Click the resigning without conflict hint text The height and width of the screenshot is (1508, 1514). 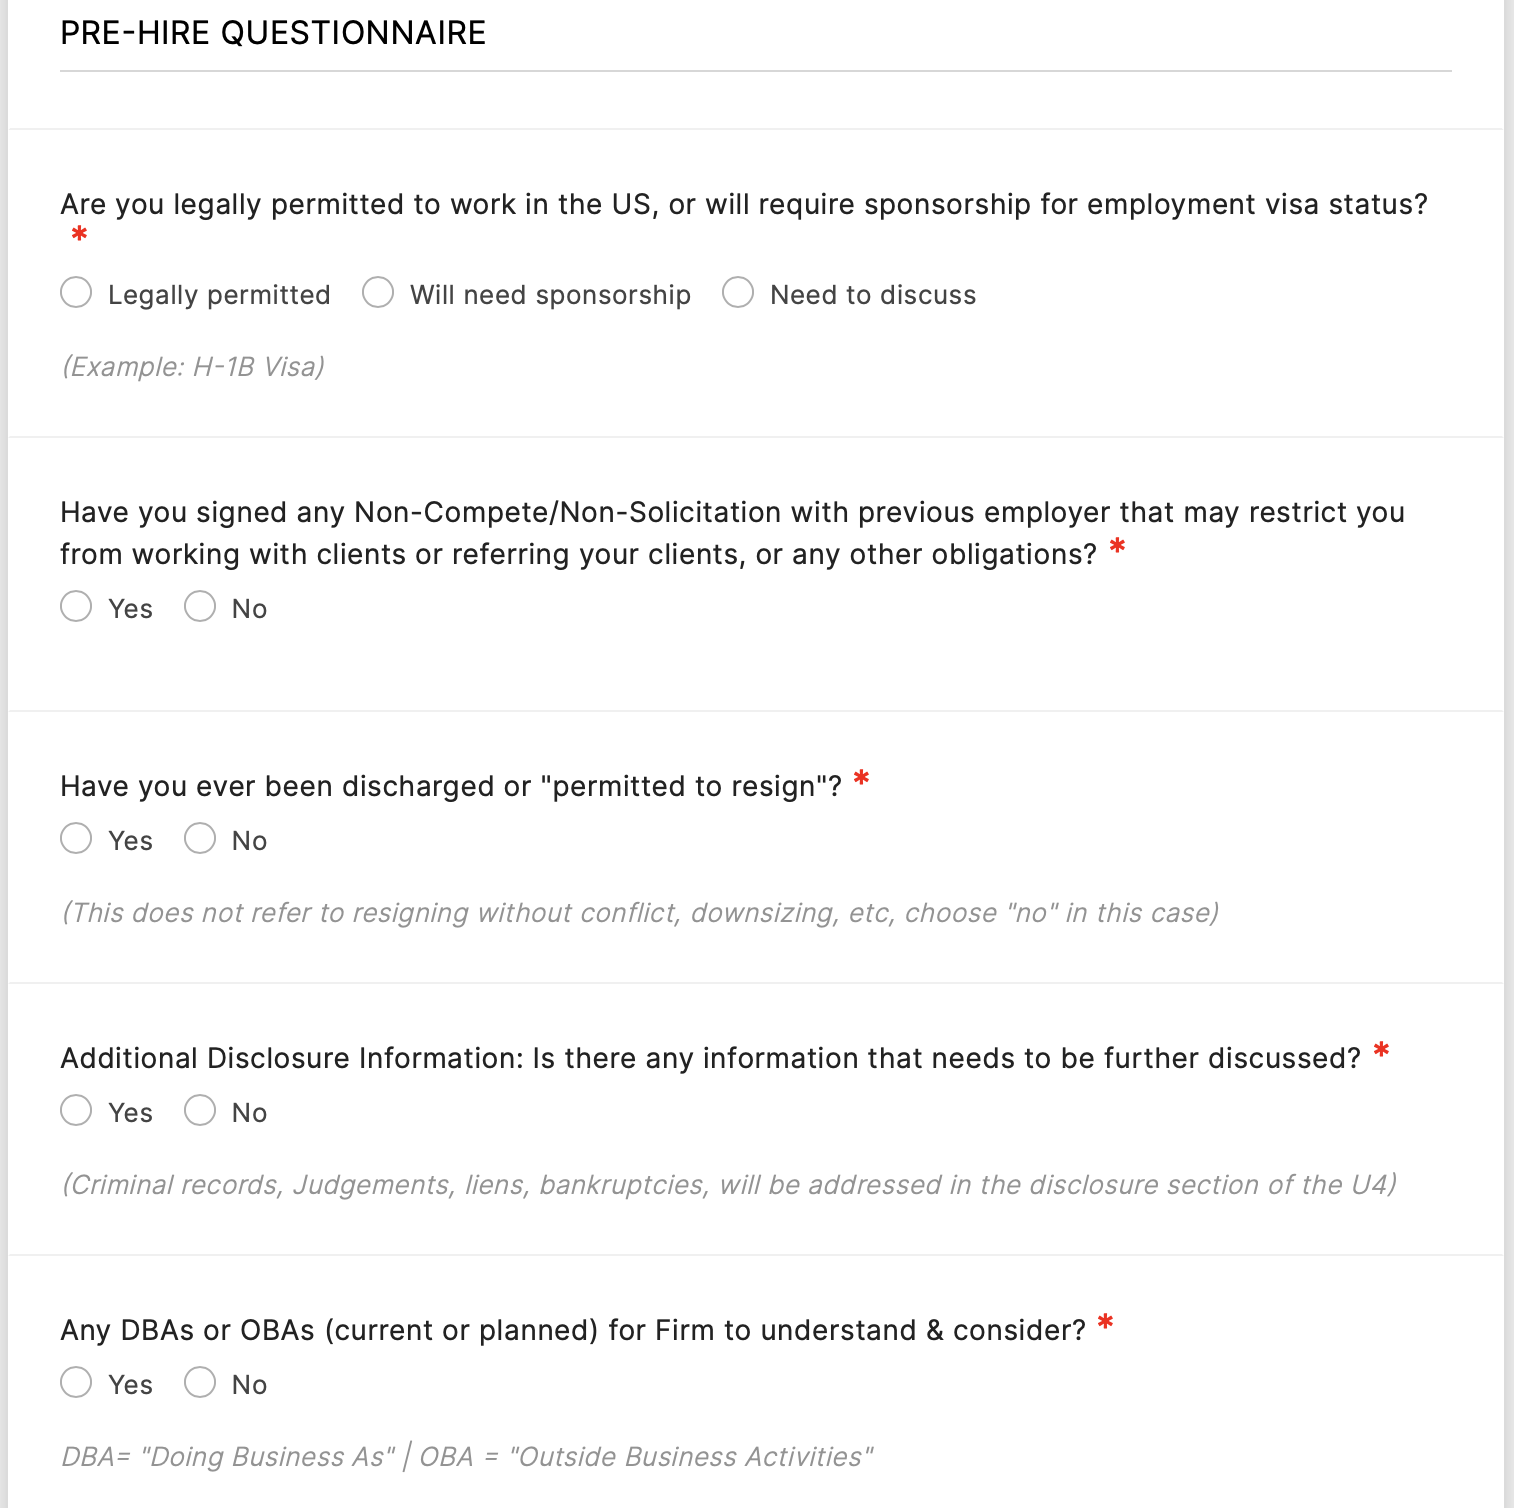pyautogui.click(x=640, y=913)
